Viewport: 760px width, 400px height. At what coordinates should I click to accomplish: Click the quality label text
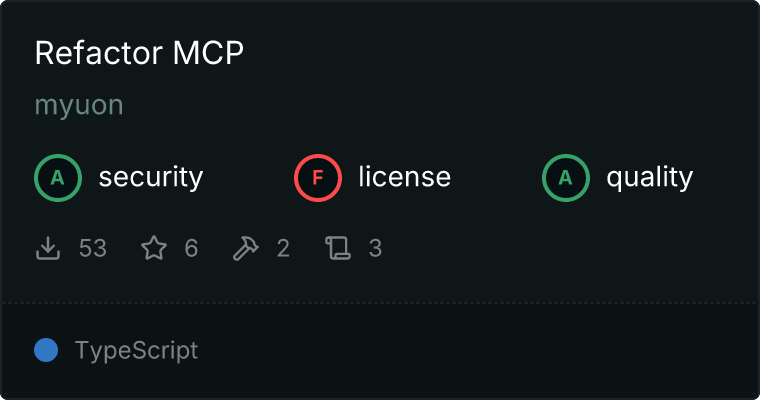(649, 177)
